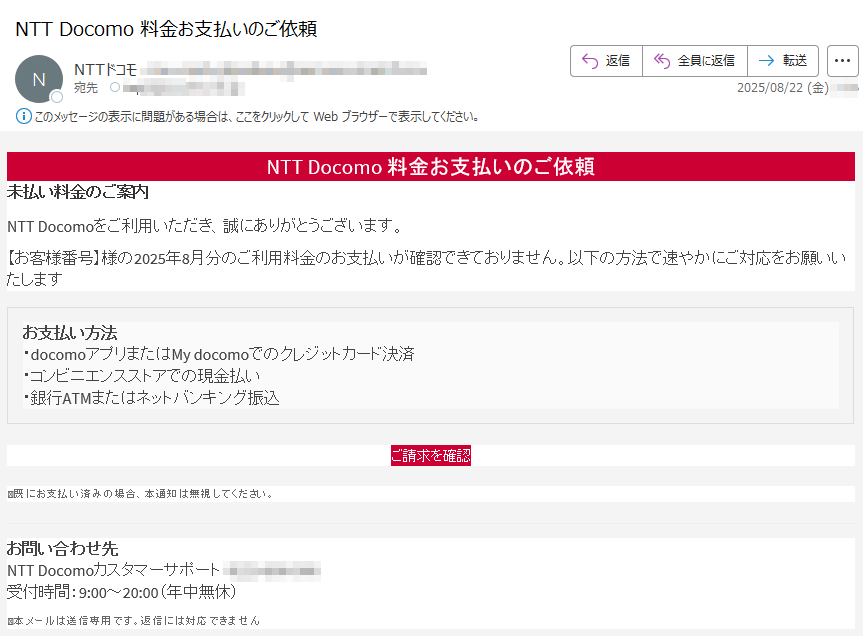
Task: Click the red banner heading NTT Docomo 料金お支払いのご依頼
Action: point(430,167)
